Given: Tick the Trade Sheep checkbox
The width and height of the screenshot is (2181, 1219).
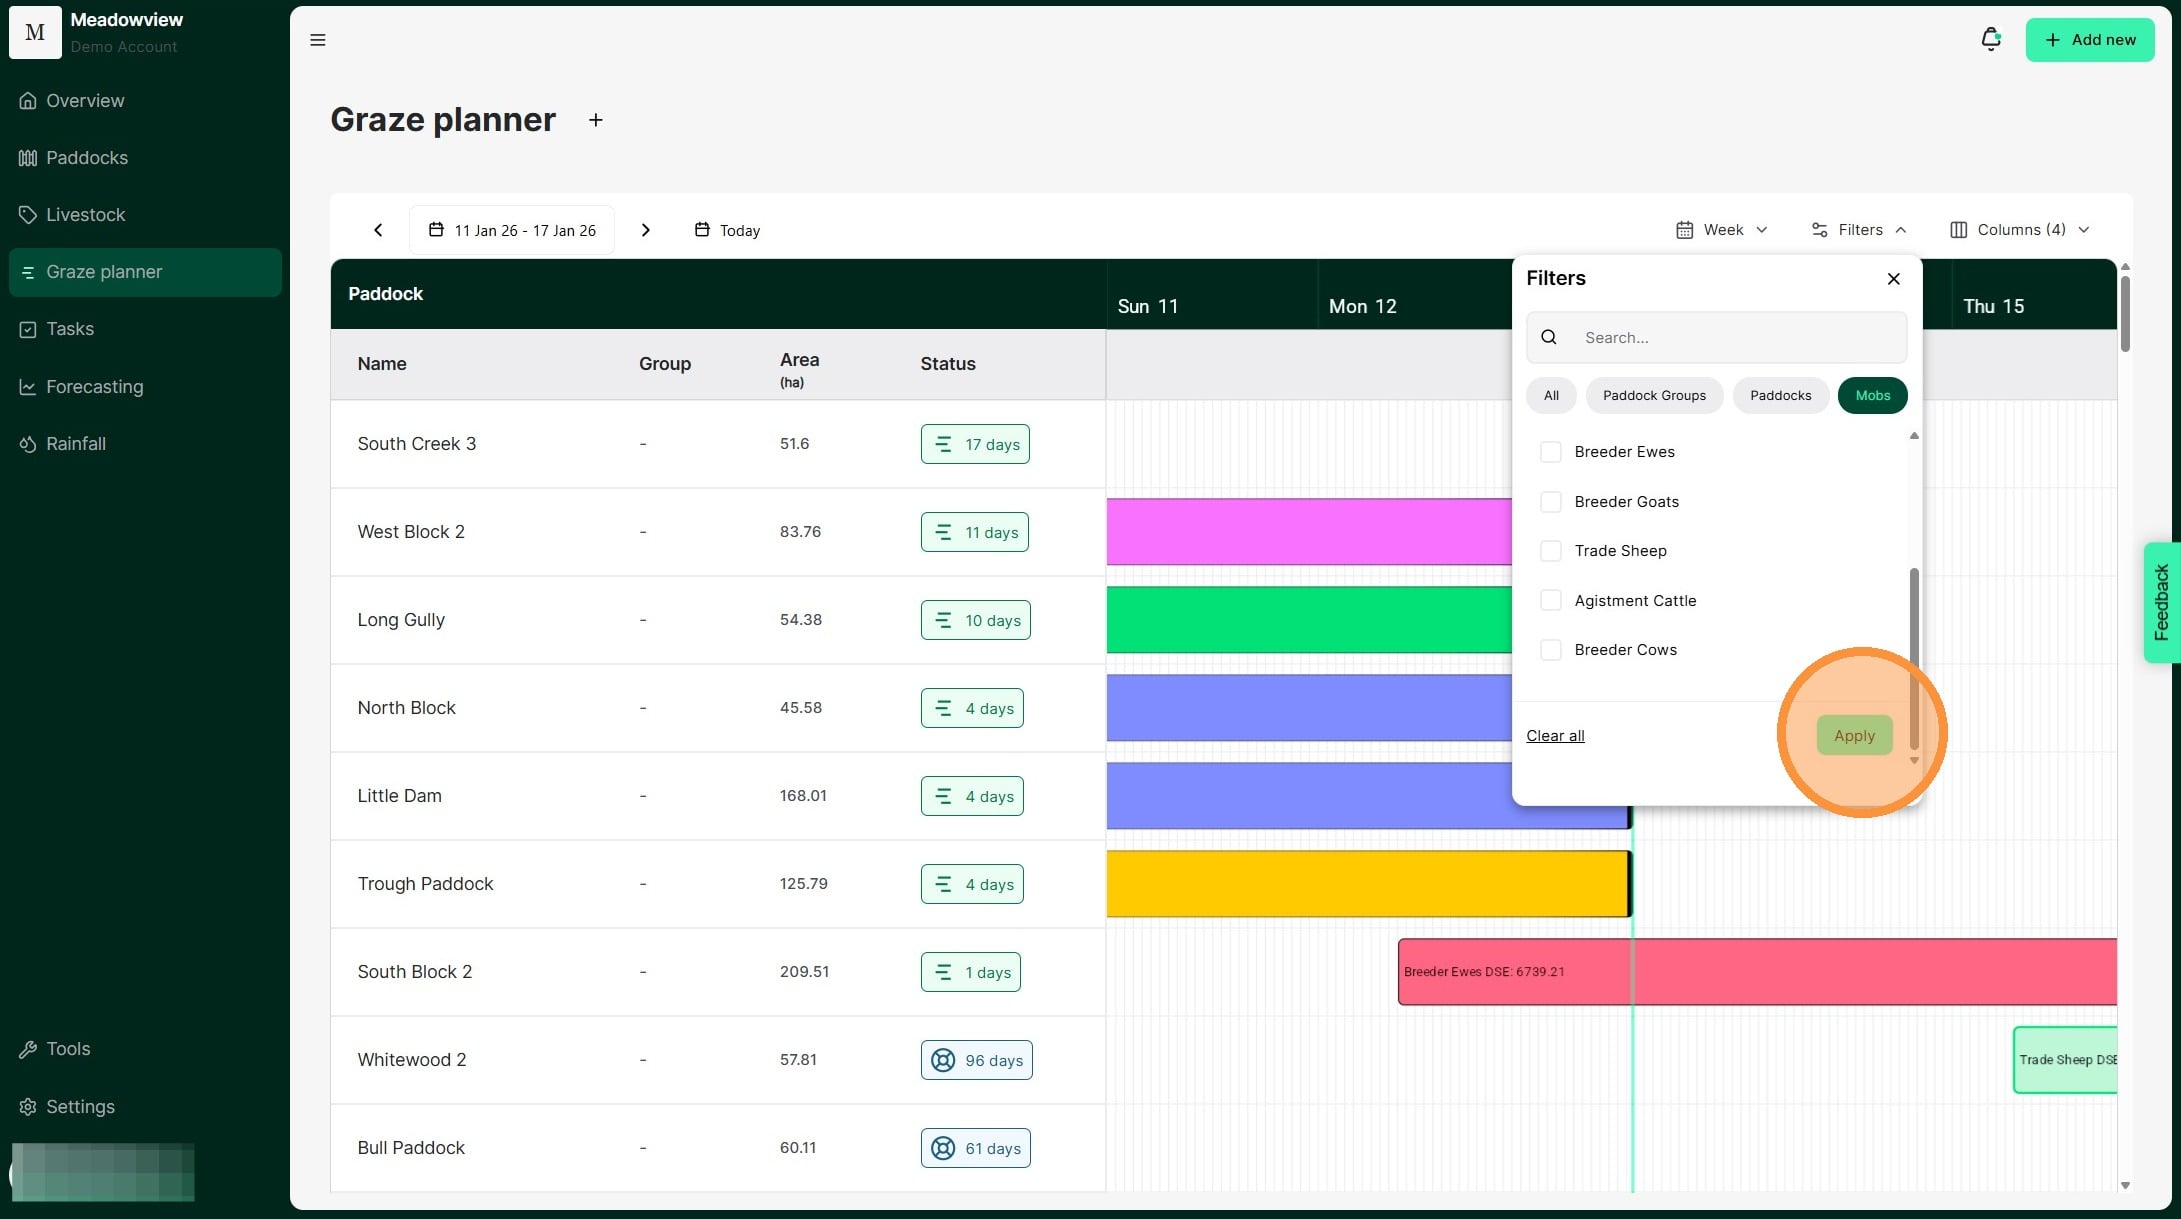Looking at the screenshot, I should 1550,551.
